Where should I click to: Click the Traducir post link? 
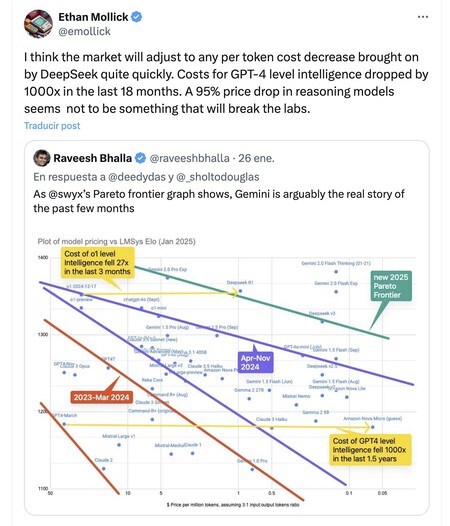coord(52,126)
